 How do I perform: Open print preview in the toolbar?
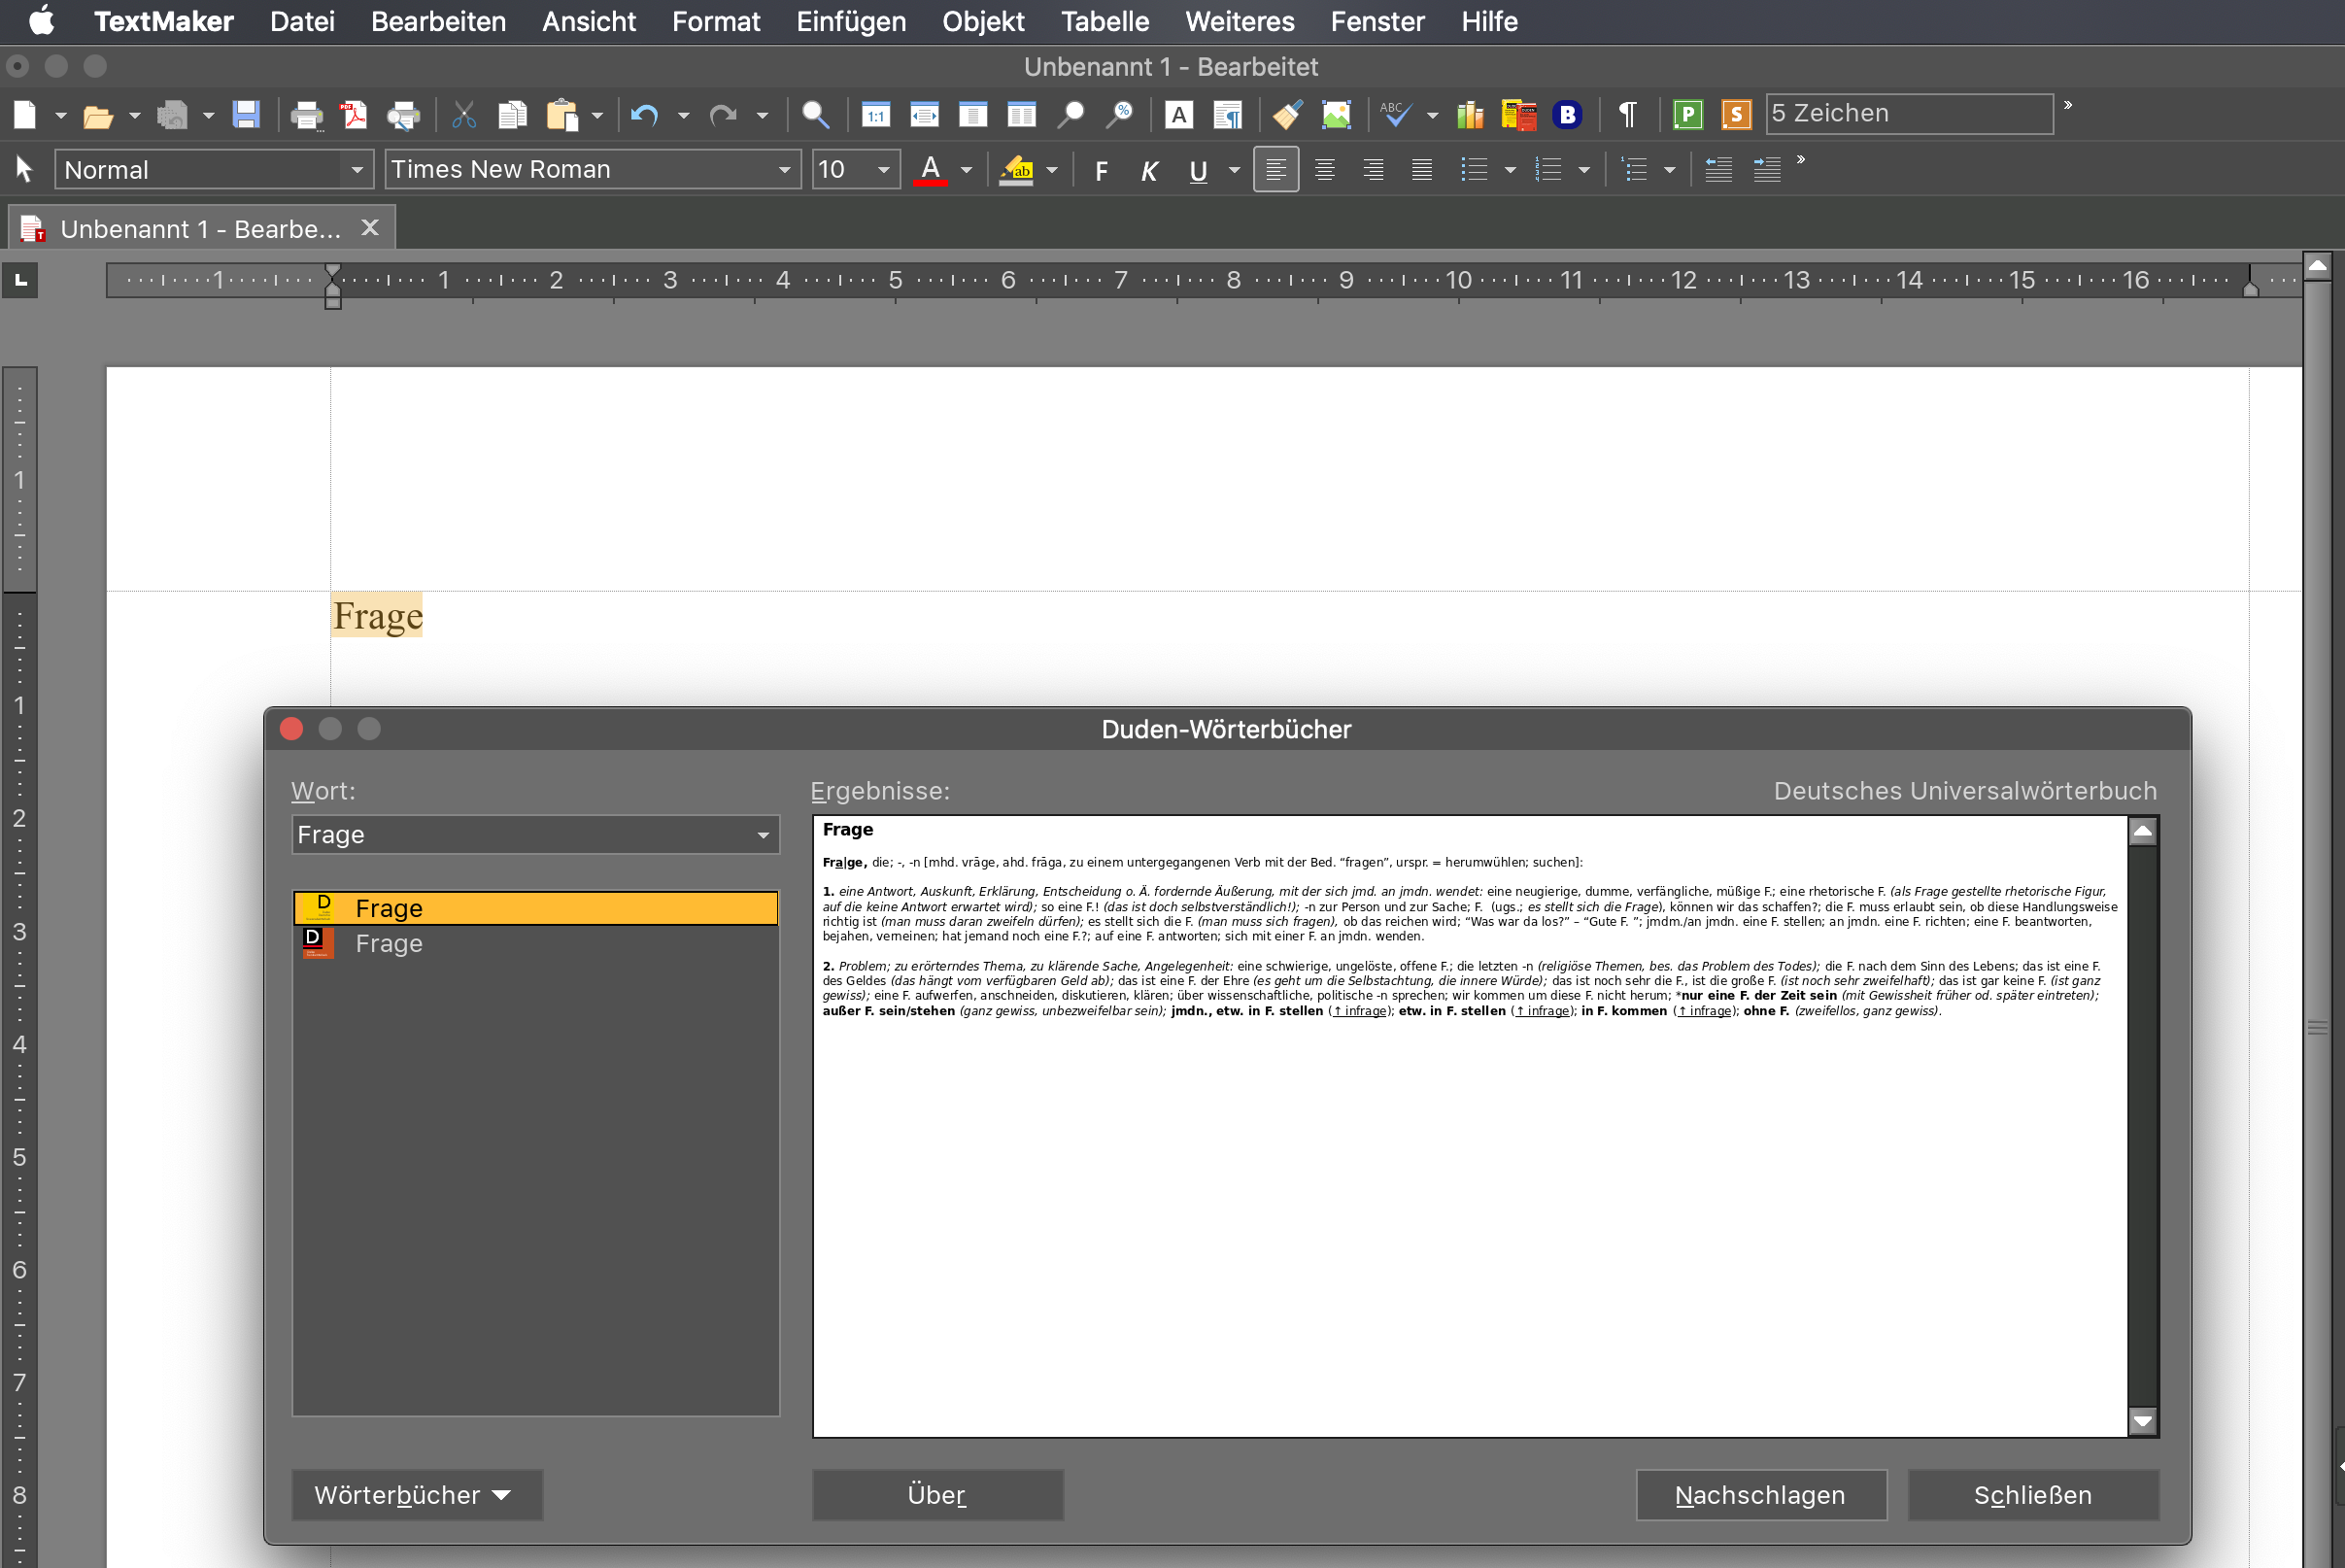coord(403,115)
